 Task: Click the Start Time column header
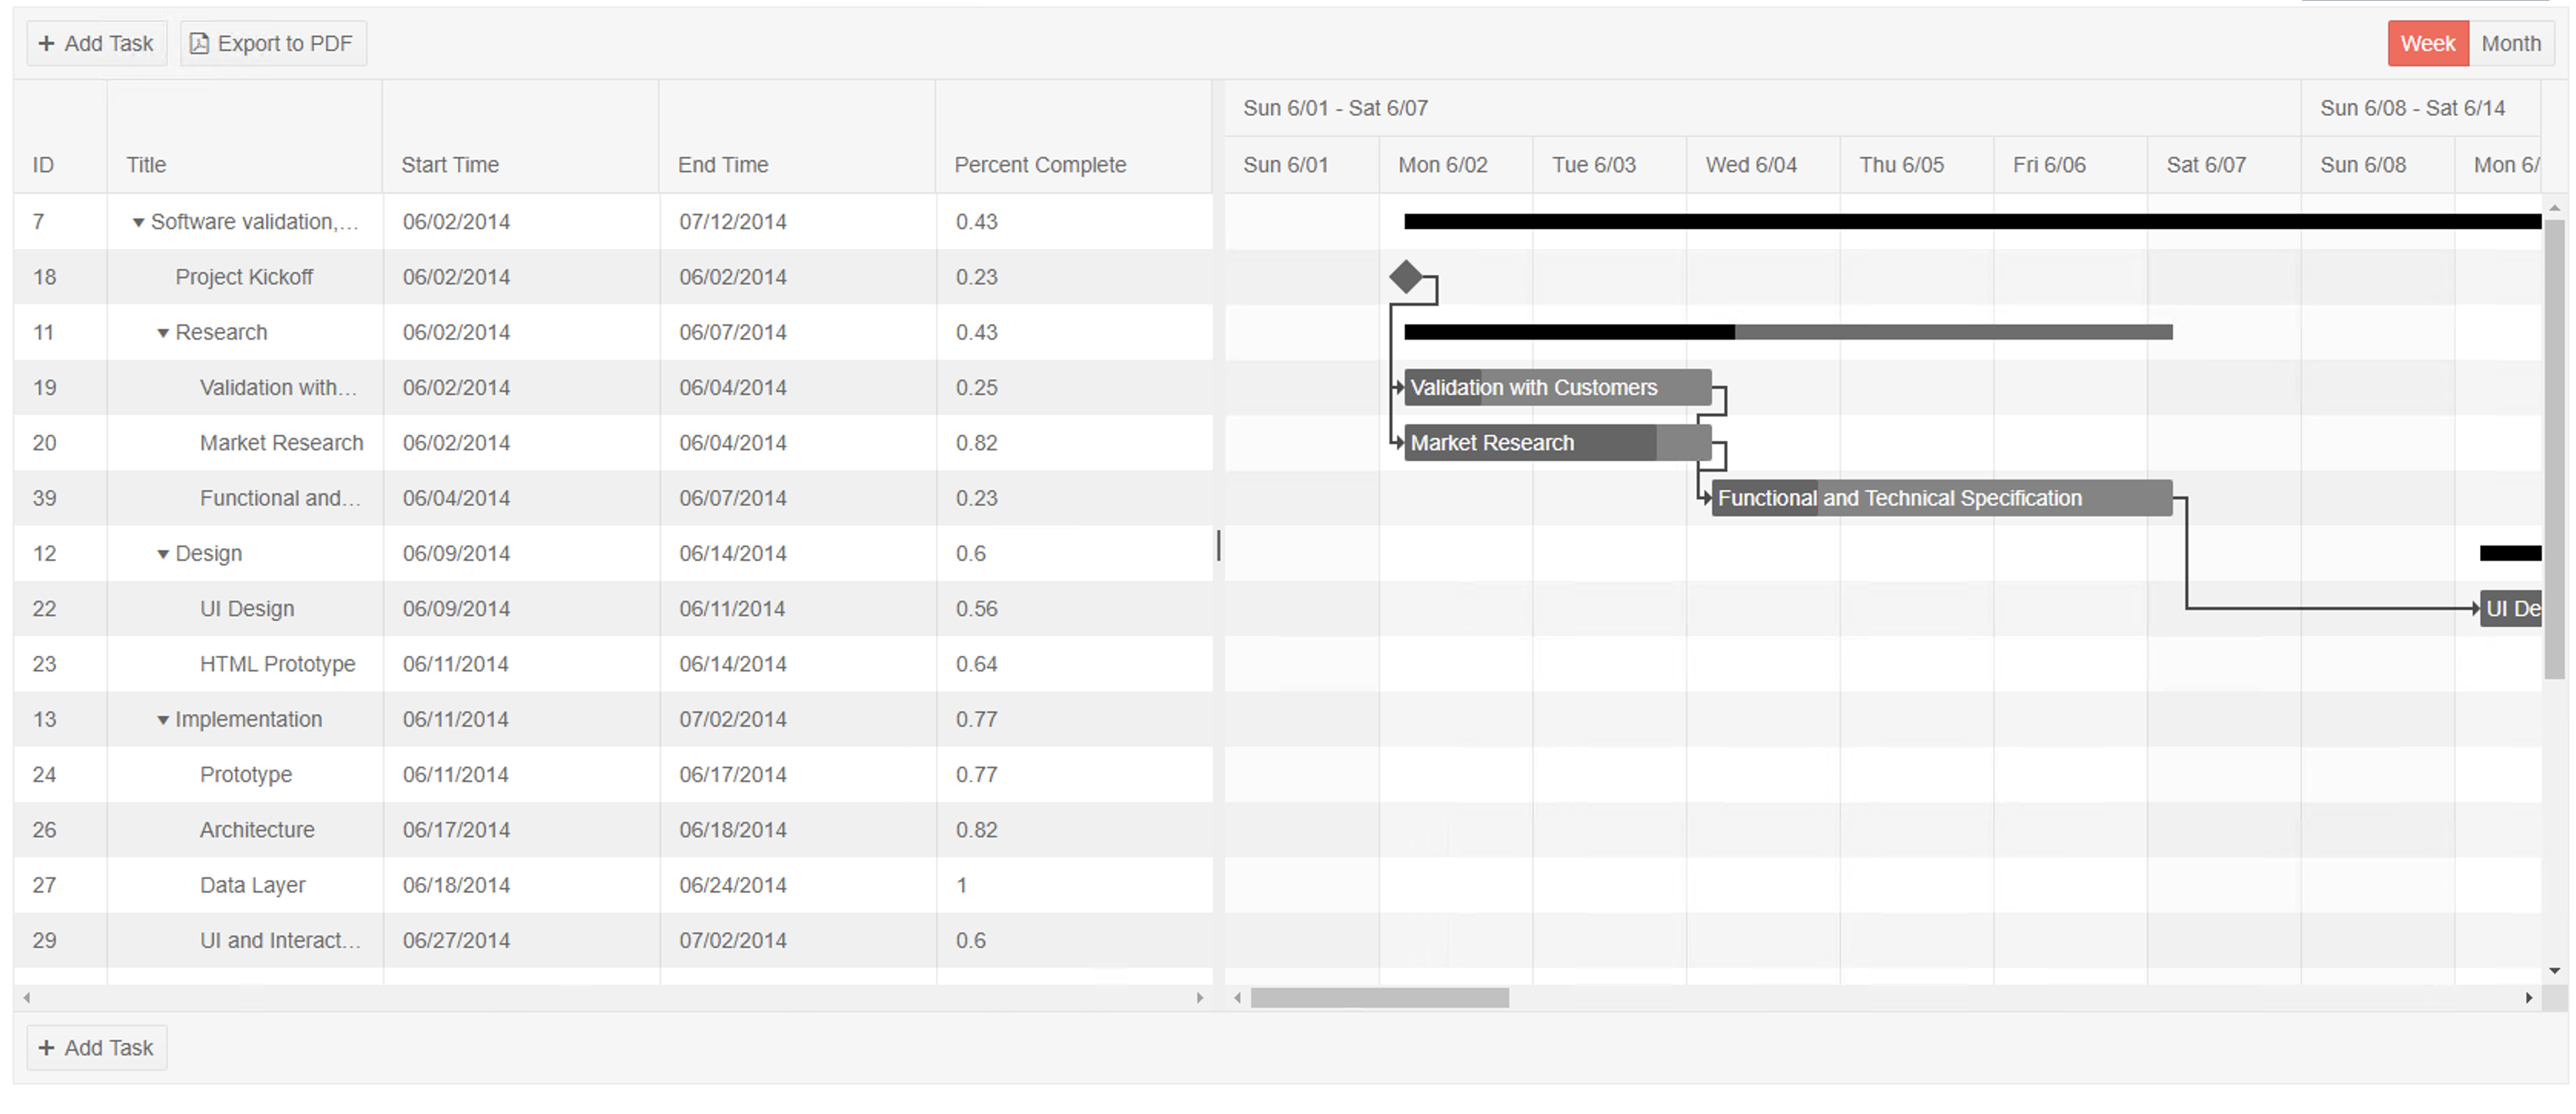(450, 165)
